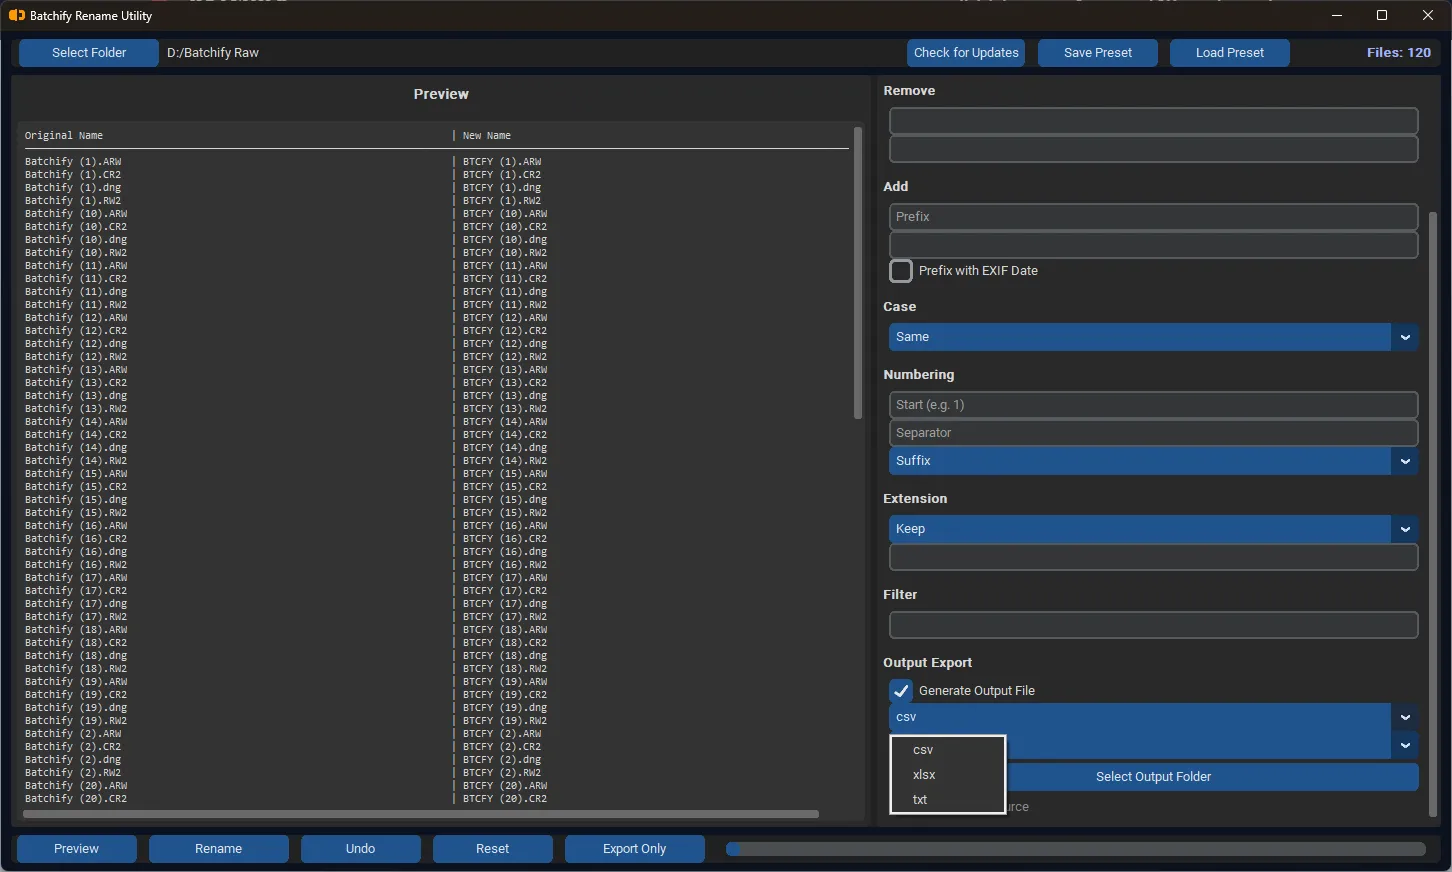Click inside the Filter input field

[x=1153, y=625]
